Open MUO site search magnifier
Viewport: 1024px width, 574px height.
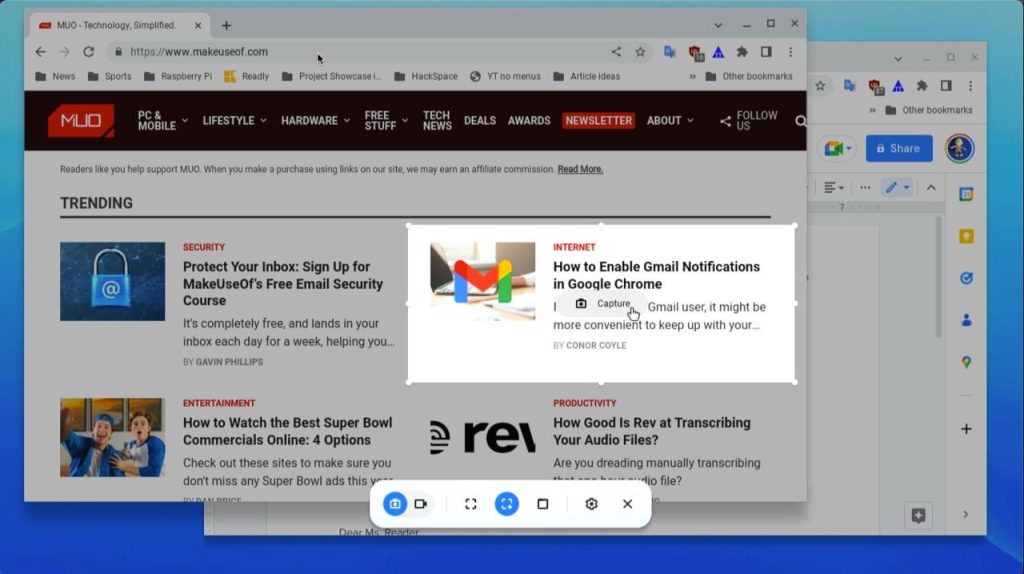tap(800, 121)
